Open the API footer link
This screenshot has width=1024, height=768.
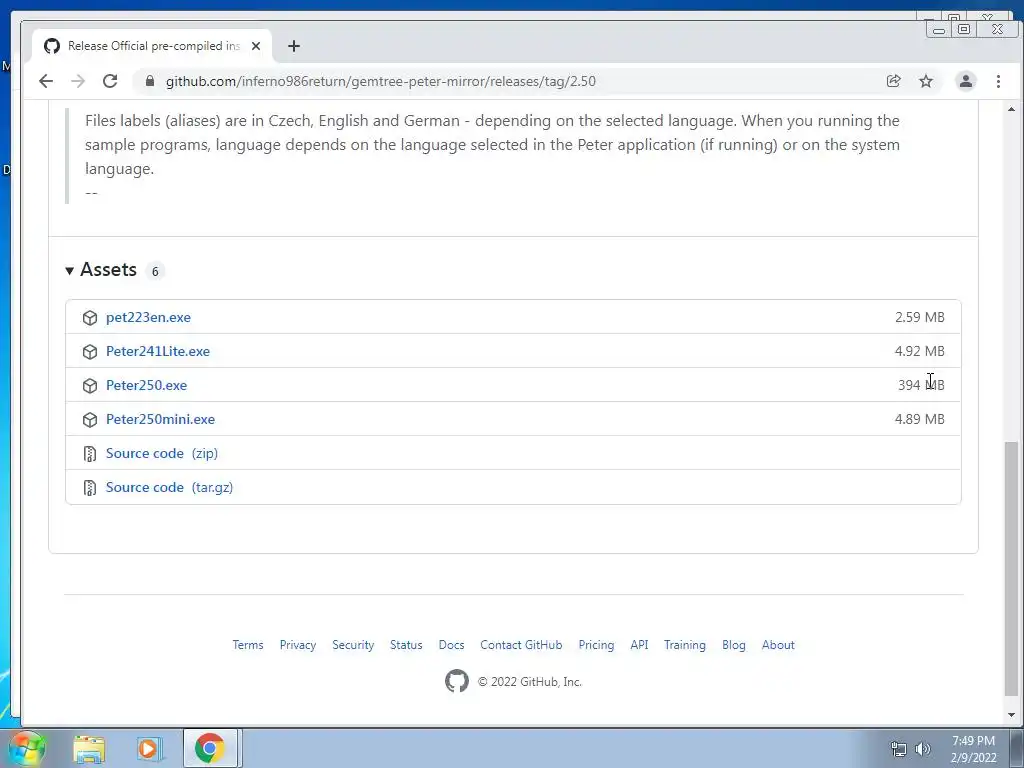pyautogui.click(x=639, y=645)
